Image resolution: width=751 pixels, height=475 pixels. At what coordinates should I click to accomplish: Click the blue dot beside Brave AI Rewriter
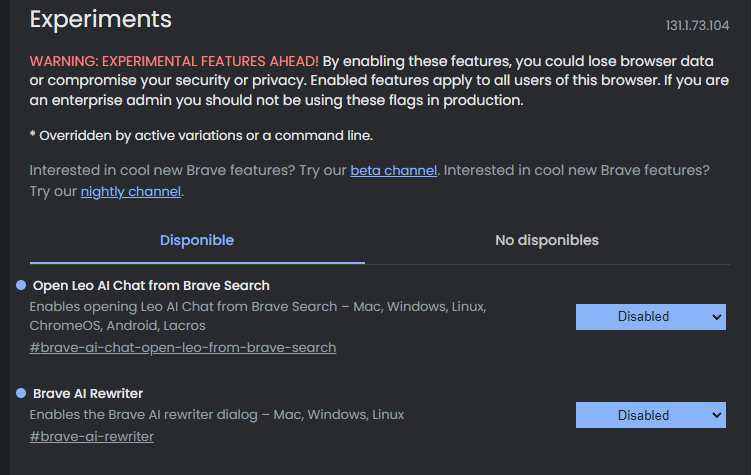[21, 393]
